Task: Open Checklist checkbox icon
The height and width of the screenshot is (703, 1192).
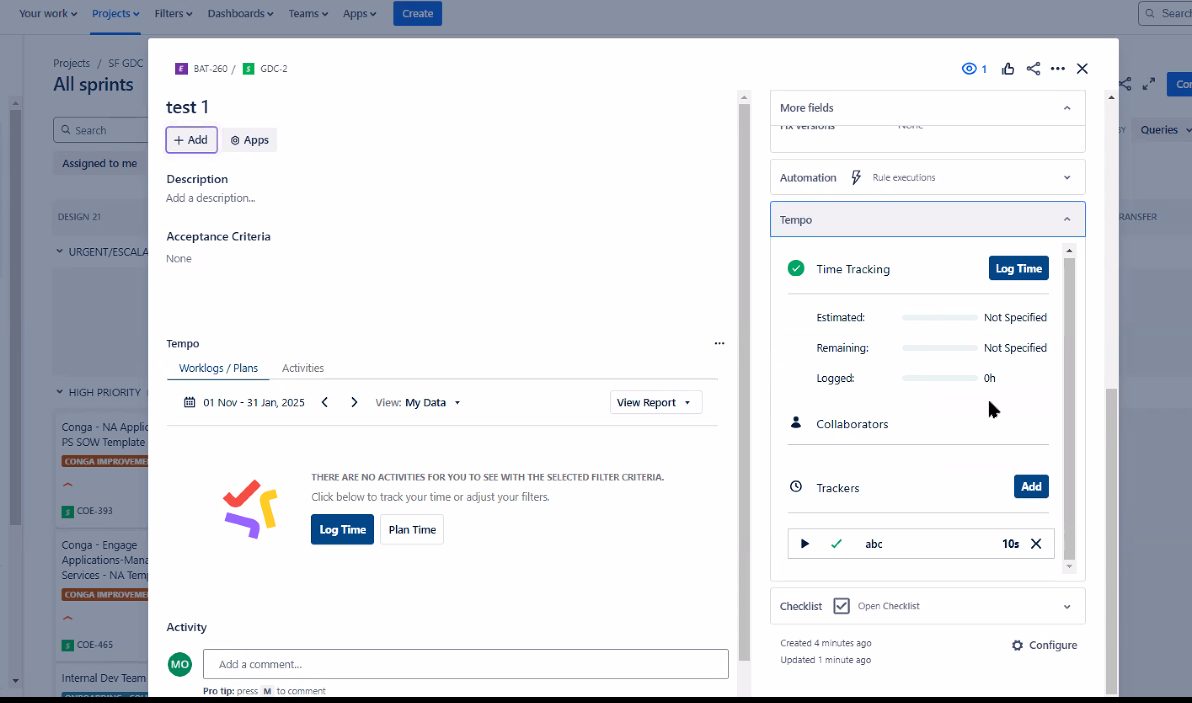Action: [x=841, y=606]
